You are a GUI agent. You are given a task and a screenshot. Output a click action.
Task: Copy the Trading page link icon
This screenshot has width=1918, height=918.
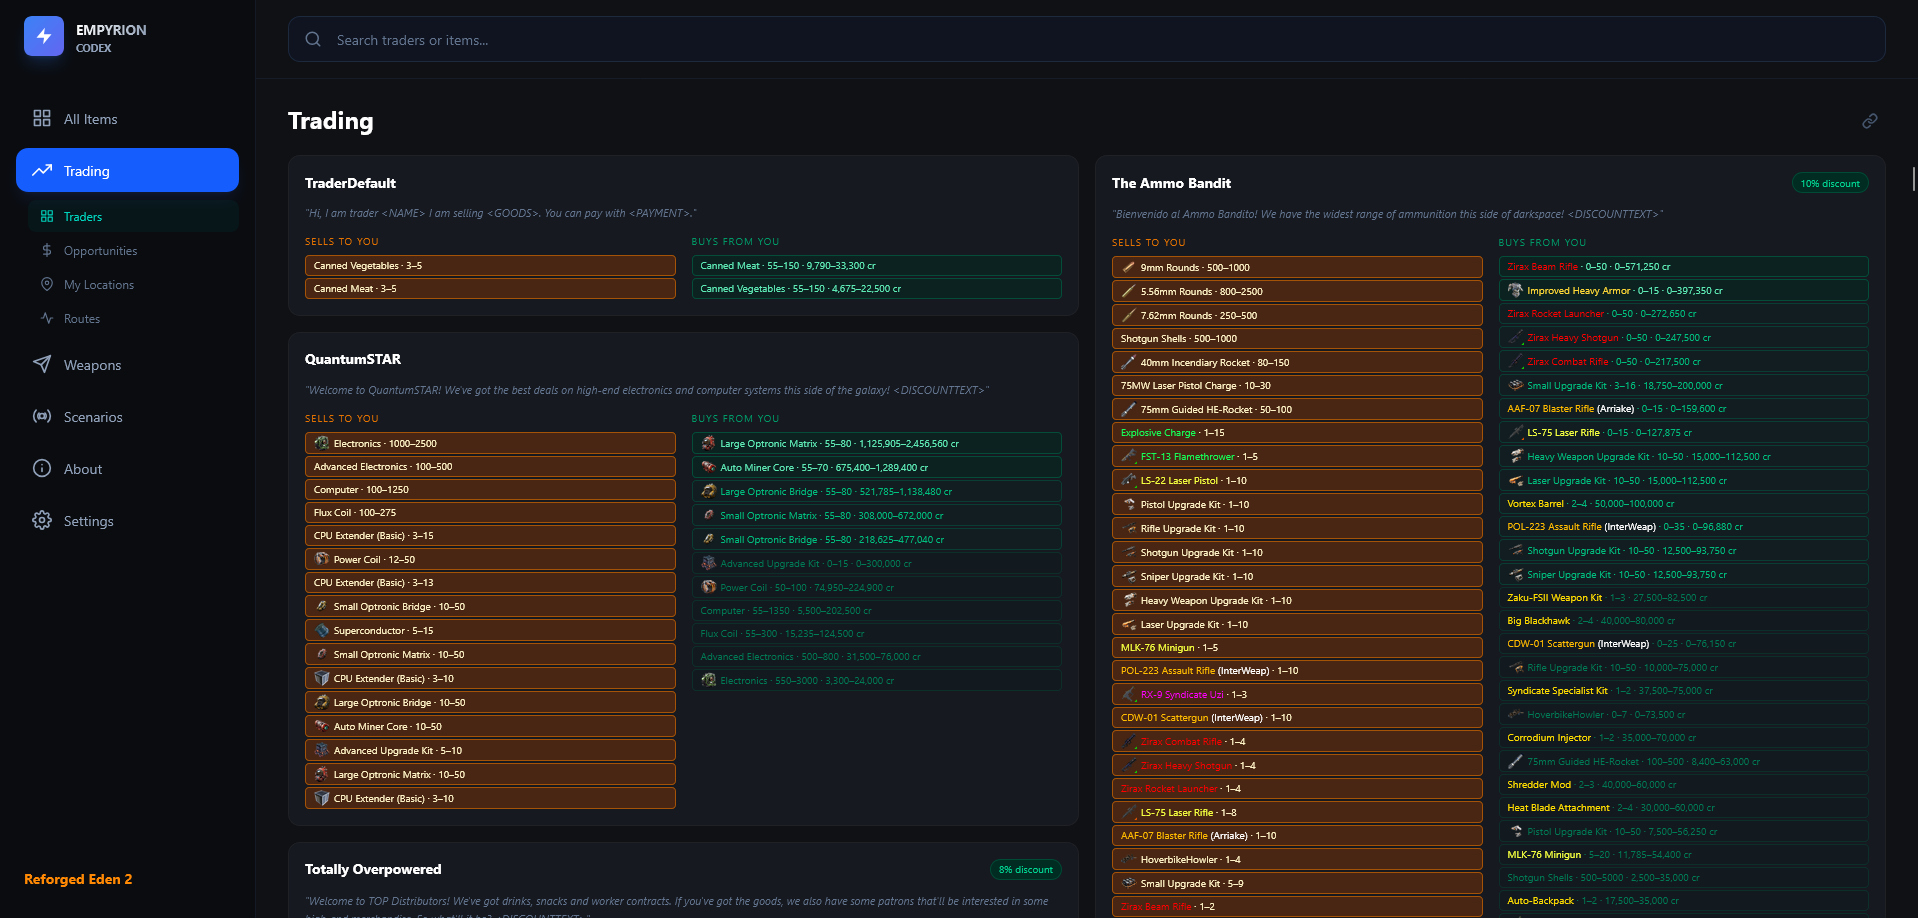pos(1869,121)
